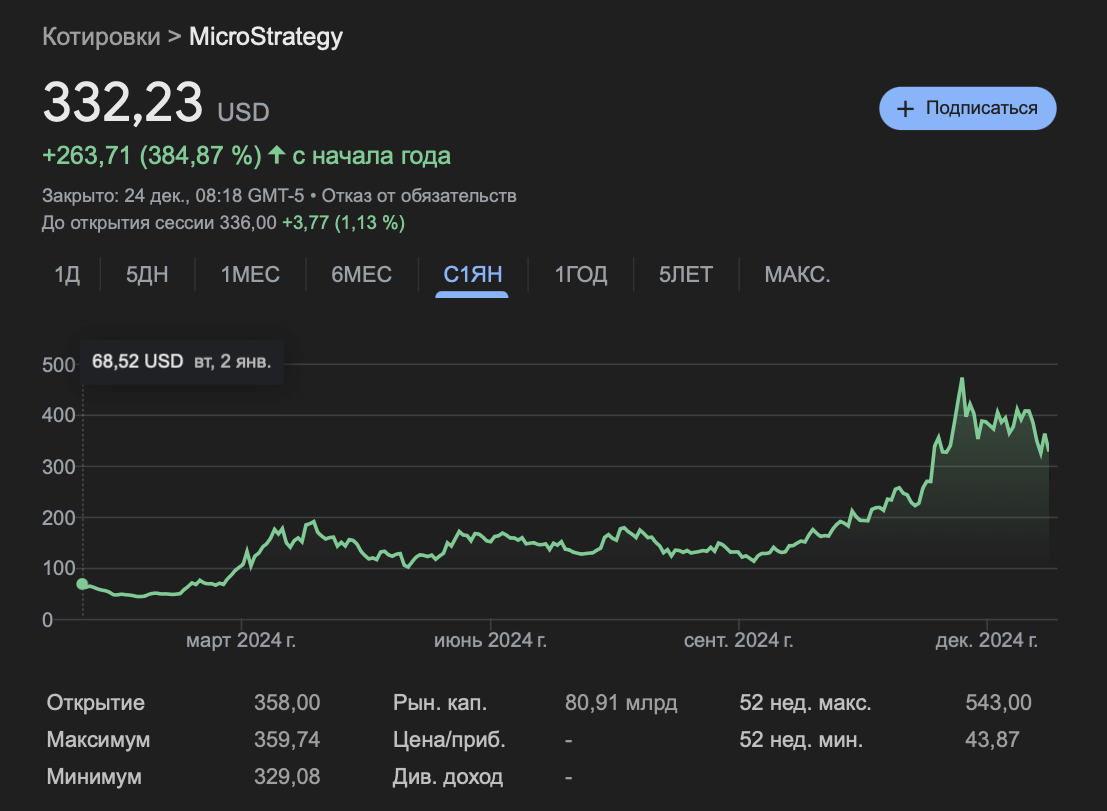Click the 52 нед. мин. value 43,87
This screenshot has width=1107, height=811.
[x=992, y=739]
